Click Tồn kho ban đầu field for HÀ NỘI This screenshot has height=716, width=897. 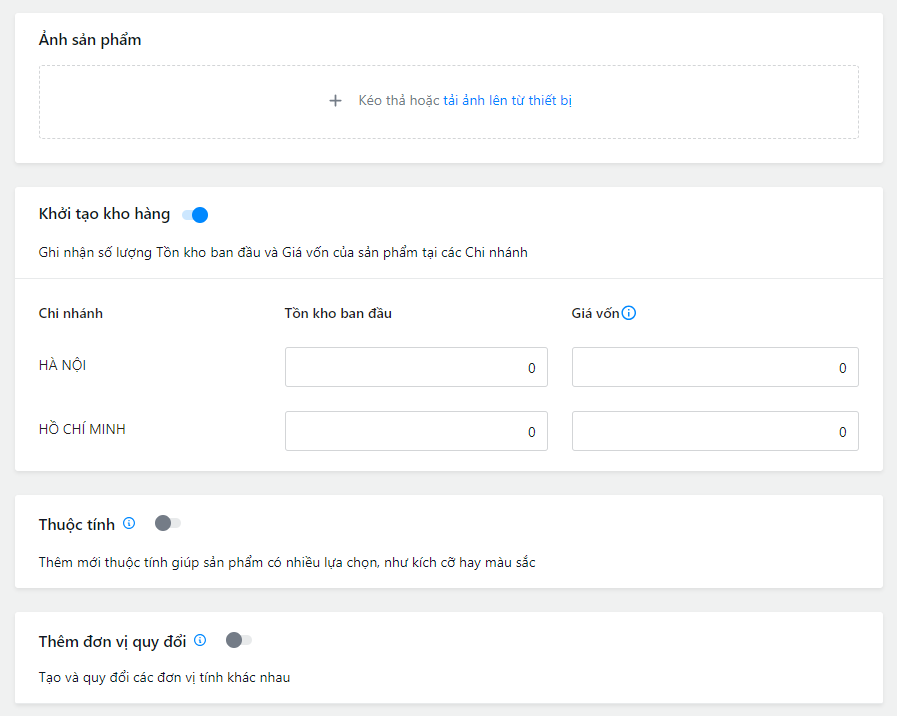(x=416, y=367)
